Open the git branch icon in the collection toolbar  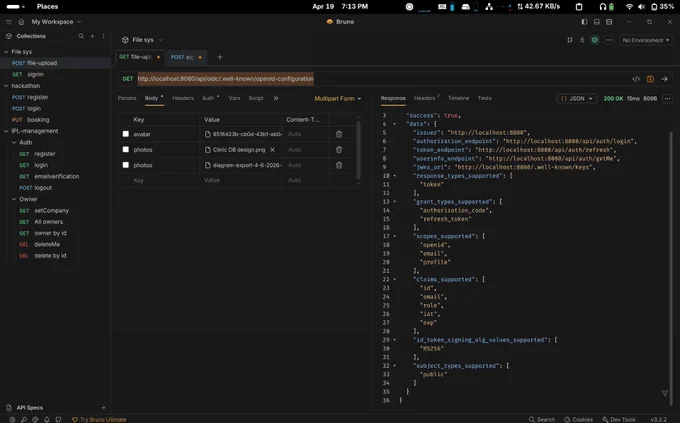570,40
